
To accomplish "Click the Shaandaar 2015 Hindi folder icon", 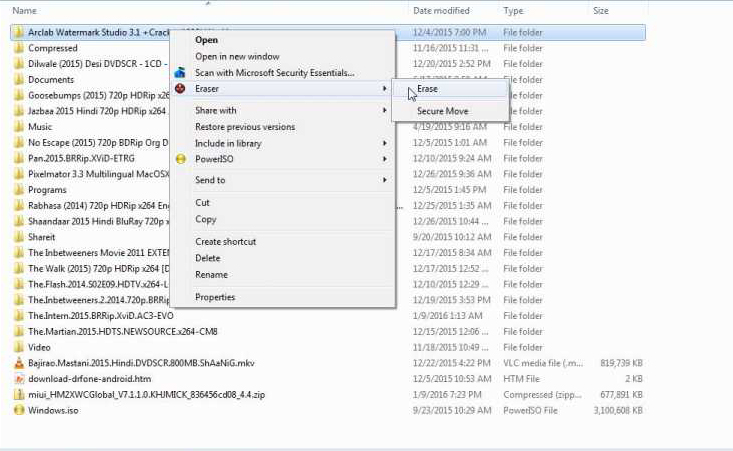I will (19, 221).
